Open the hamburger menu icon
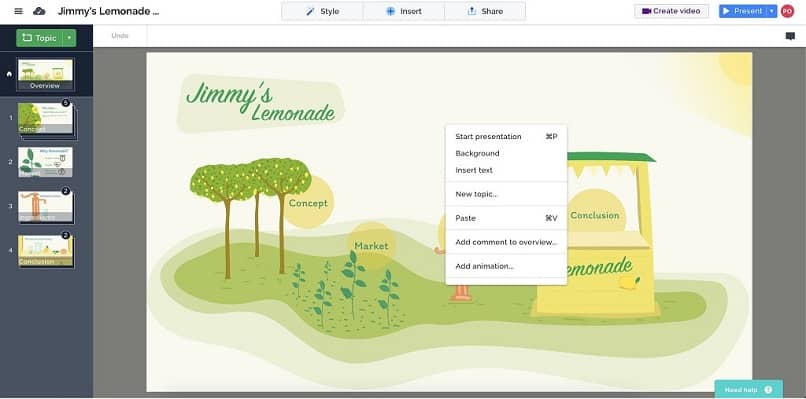 [19, 11]
